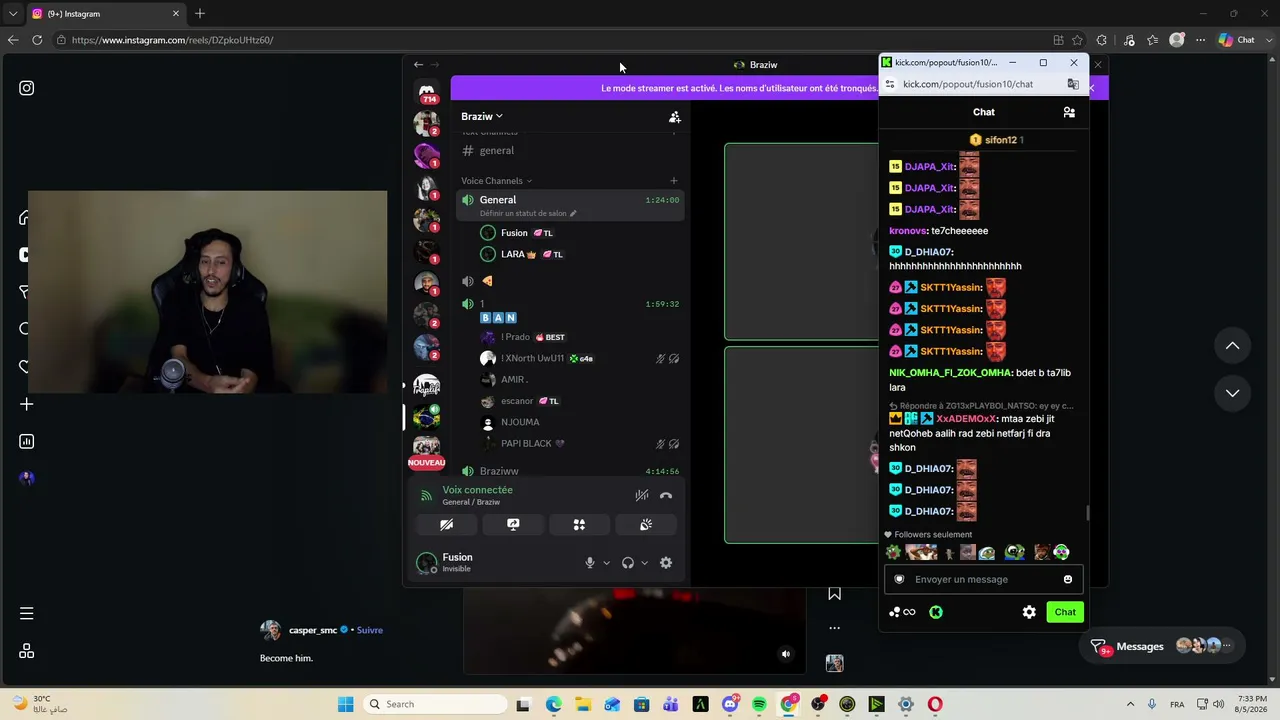Open Instagram create plus icon in sidebar
This screenshot has width=1280, height=720.
click(x=27, y=404)
